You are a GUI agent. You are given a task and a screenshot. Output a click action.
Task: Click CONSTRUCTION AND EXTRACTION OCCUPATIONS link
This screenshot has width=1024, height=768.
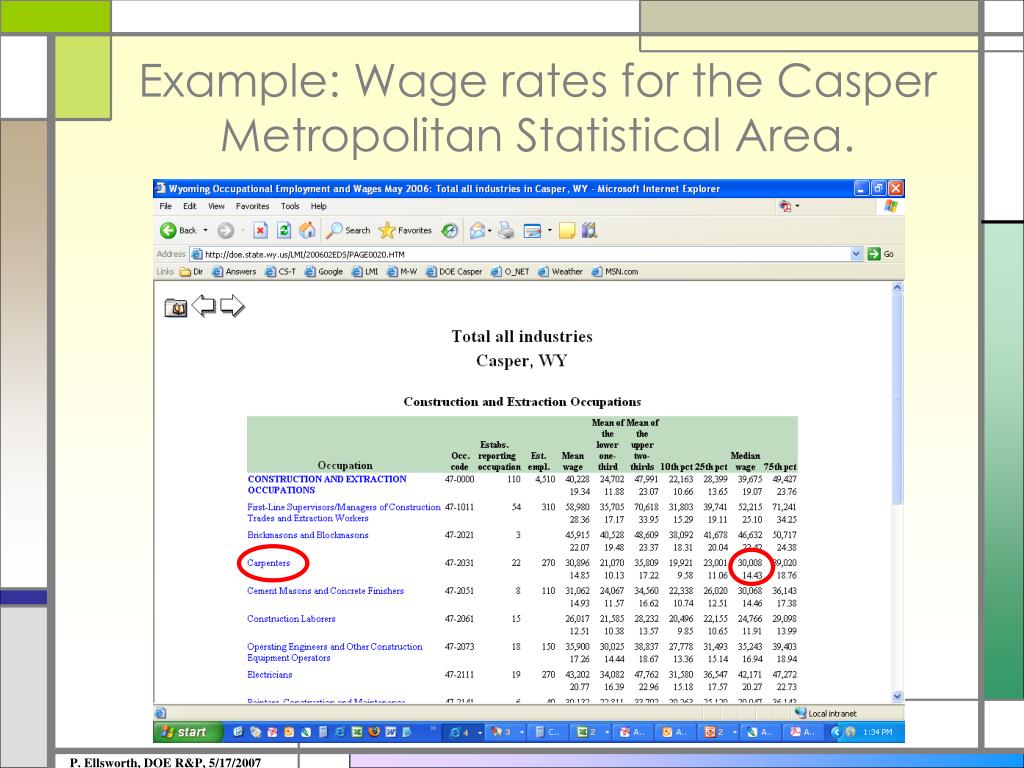coord(327,485)
